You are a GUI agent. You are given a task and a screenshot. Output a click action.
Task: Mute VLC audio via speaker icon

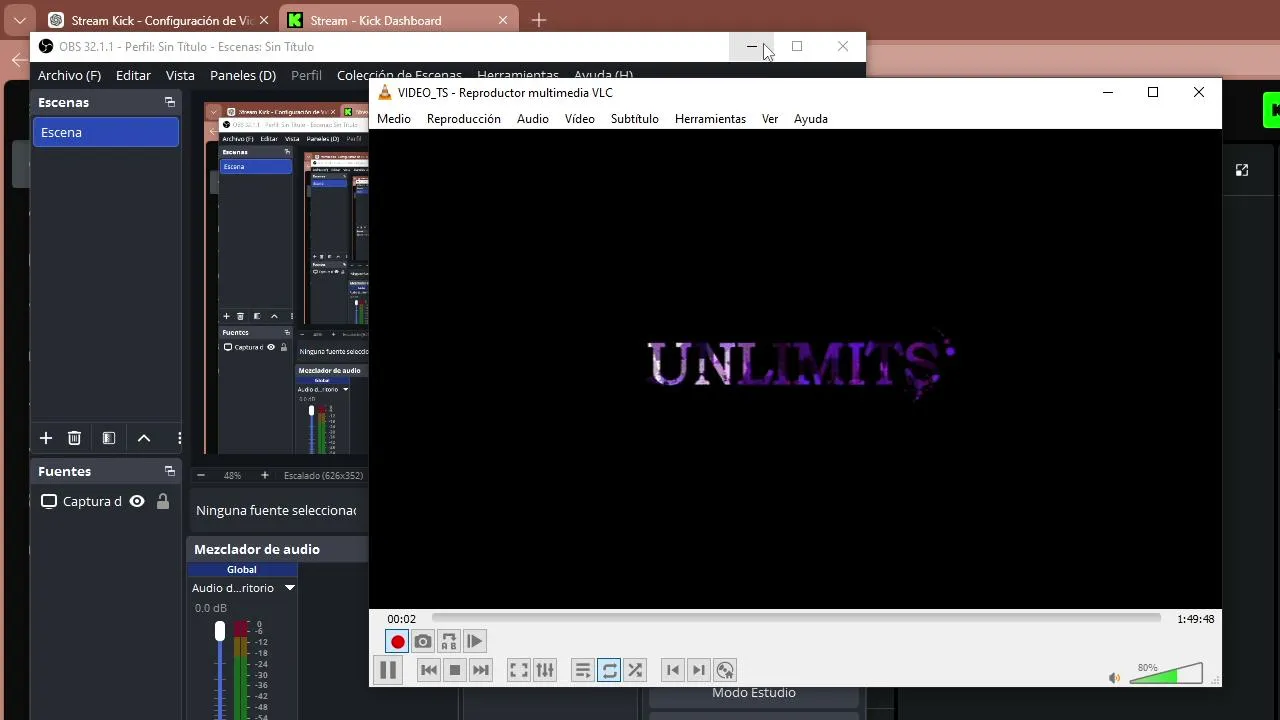tap(1115, 678)
